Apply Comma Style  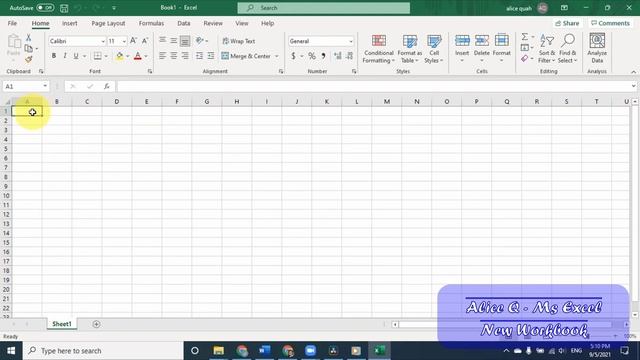point(323,56)
